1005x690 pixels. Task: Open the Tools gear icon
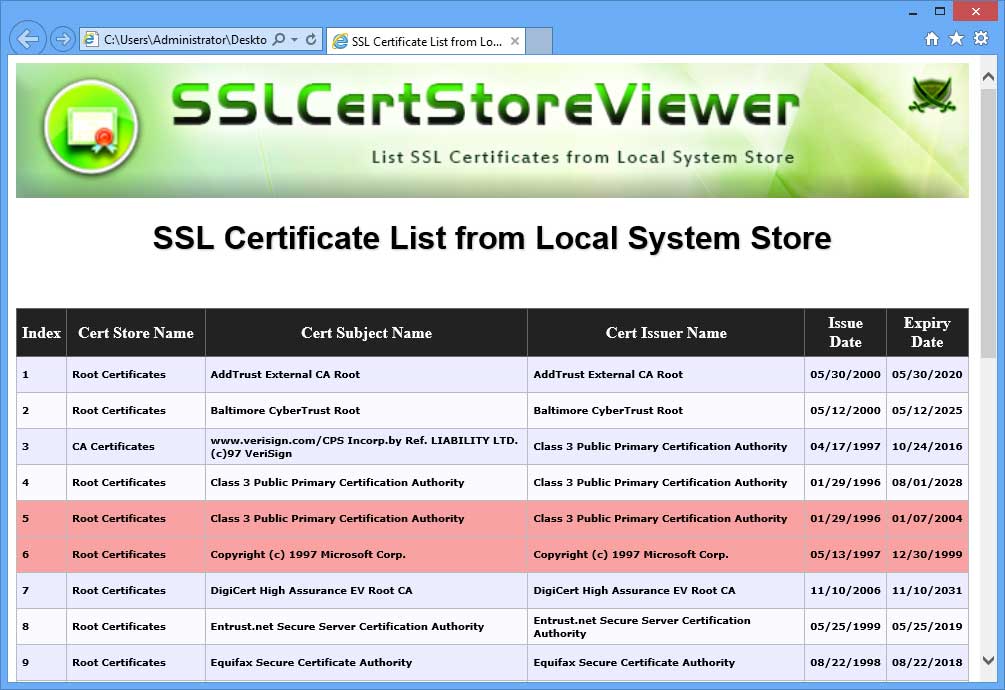point(981,38)
